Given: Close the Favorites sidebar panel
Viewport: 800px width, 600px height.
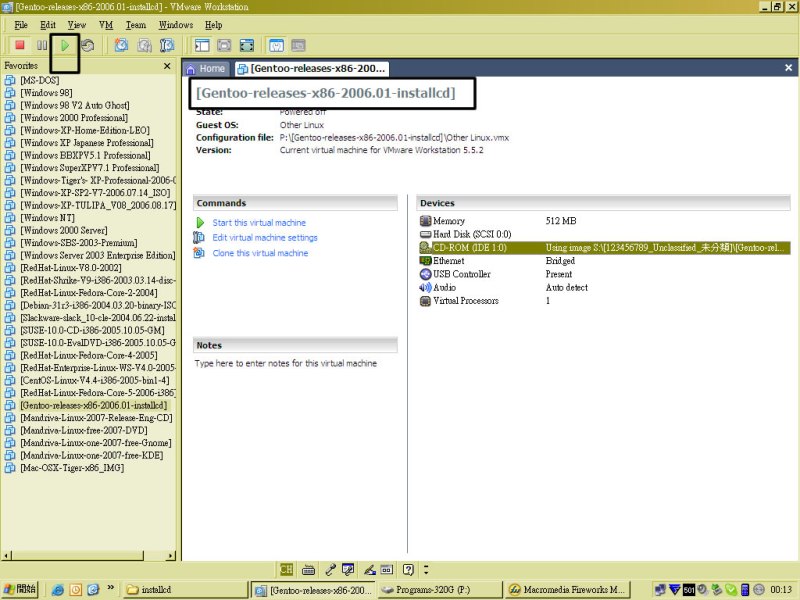Looking at the screenshot, I should (x=167, y=66).
